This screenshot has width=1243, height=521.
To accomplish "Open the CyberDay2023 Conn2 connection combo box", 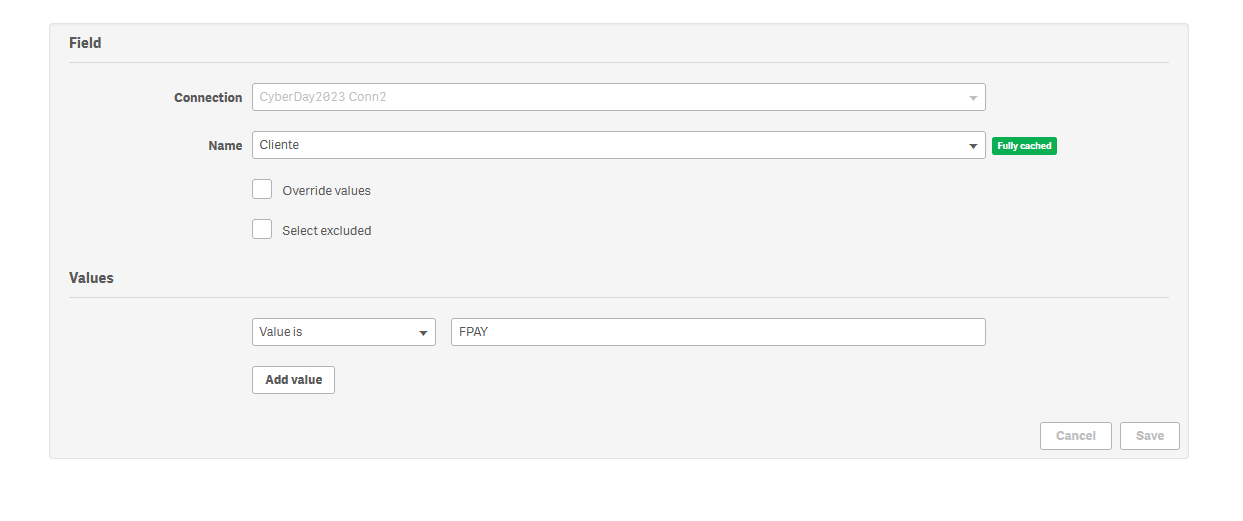I will (x=610, y=97).
